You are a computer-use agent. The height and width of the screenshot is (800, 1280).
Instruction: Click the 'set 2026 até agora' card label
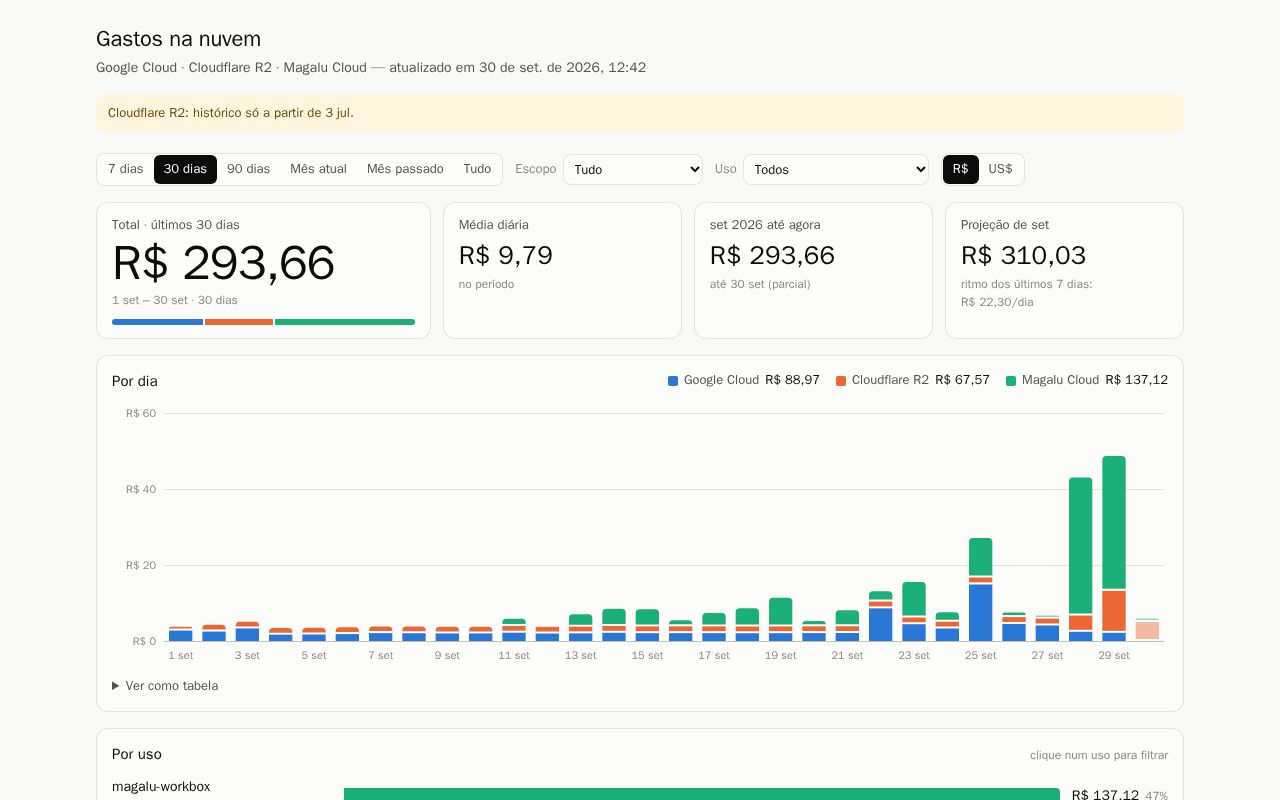click(765, 225)
